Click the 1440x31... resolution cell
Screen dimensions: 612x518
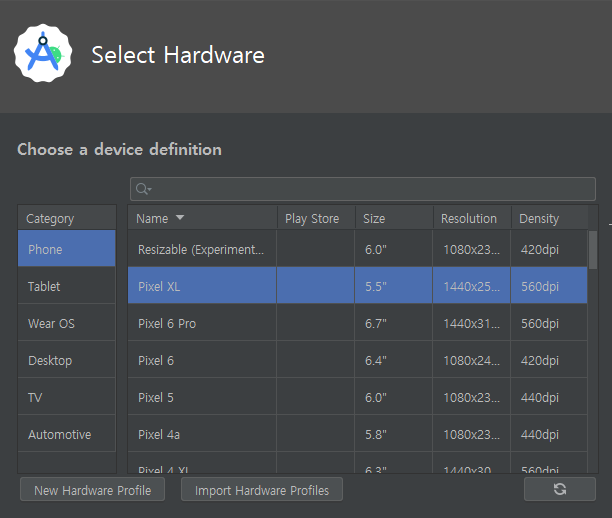471,322
